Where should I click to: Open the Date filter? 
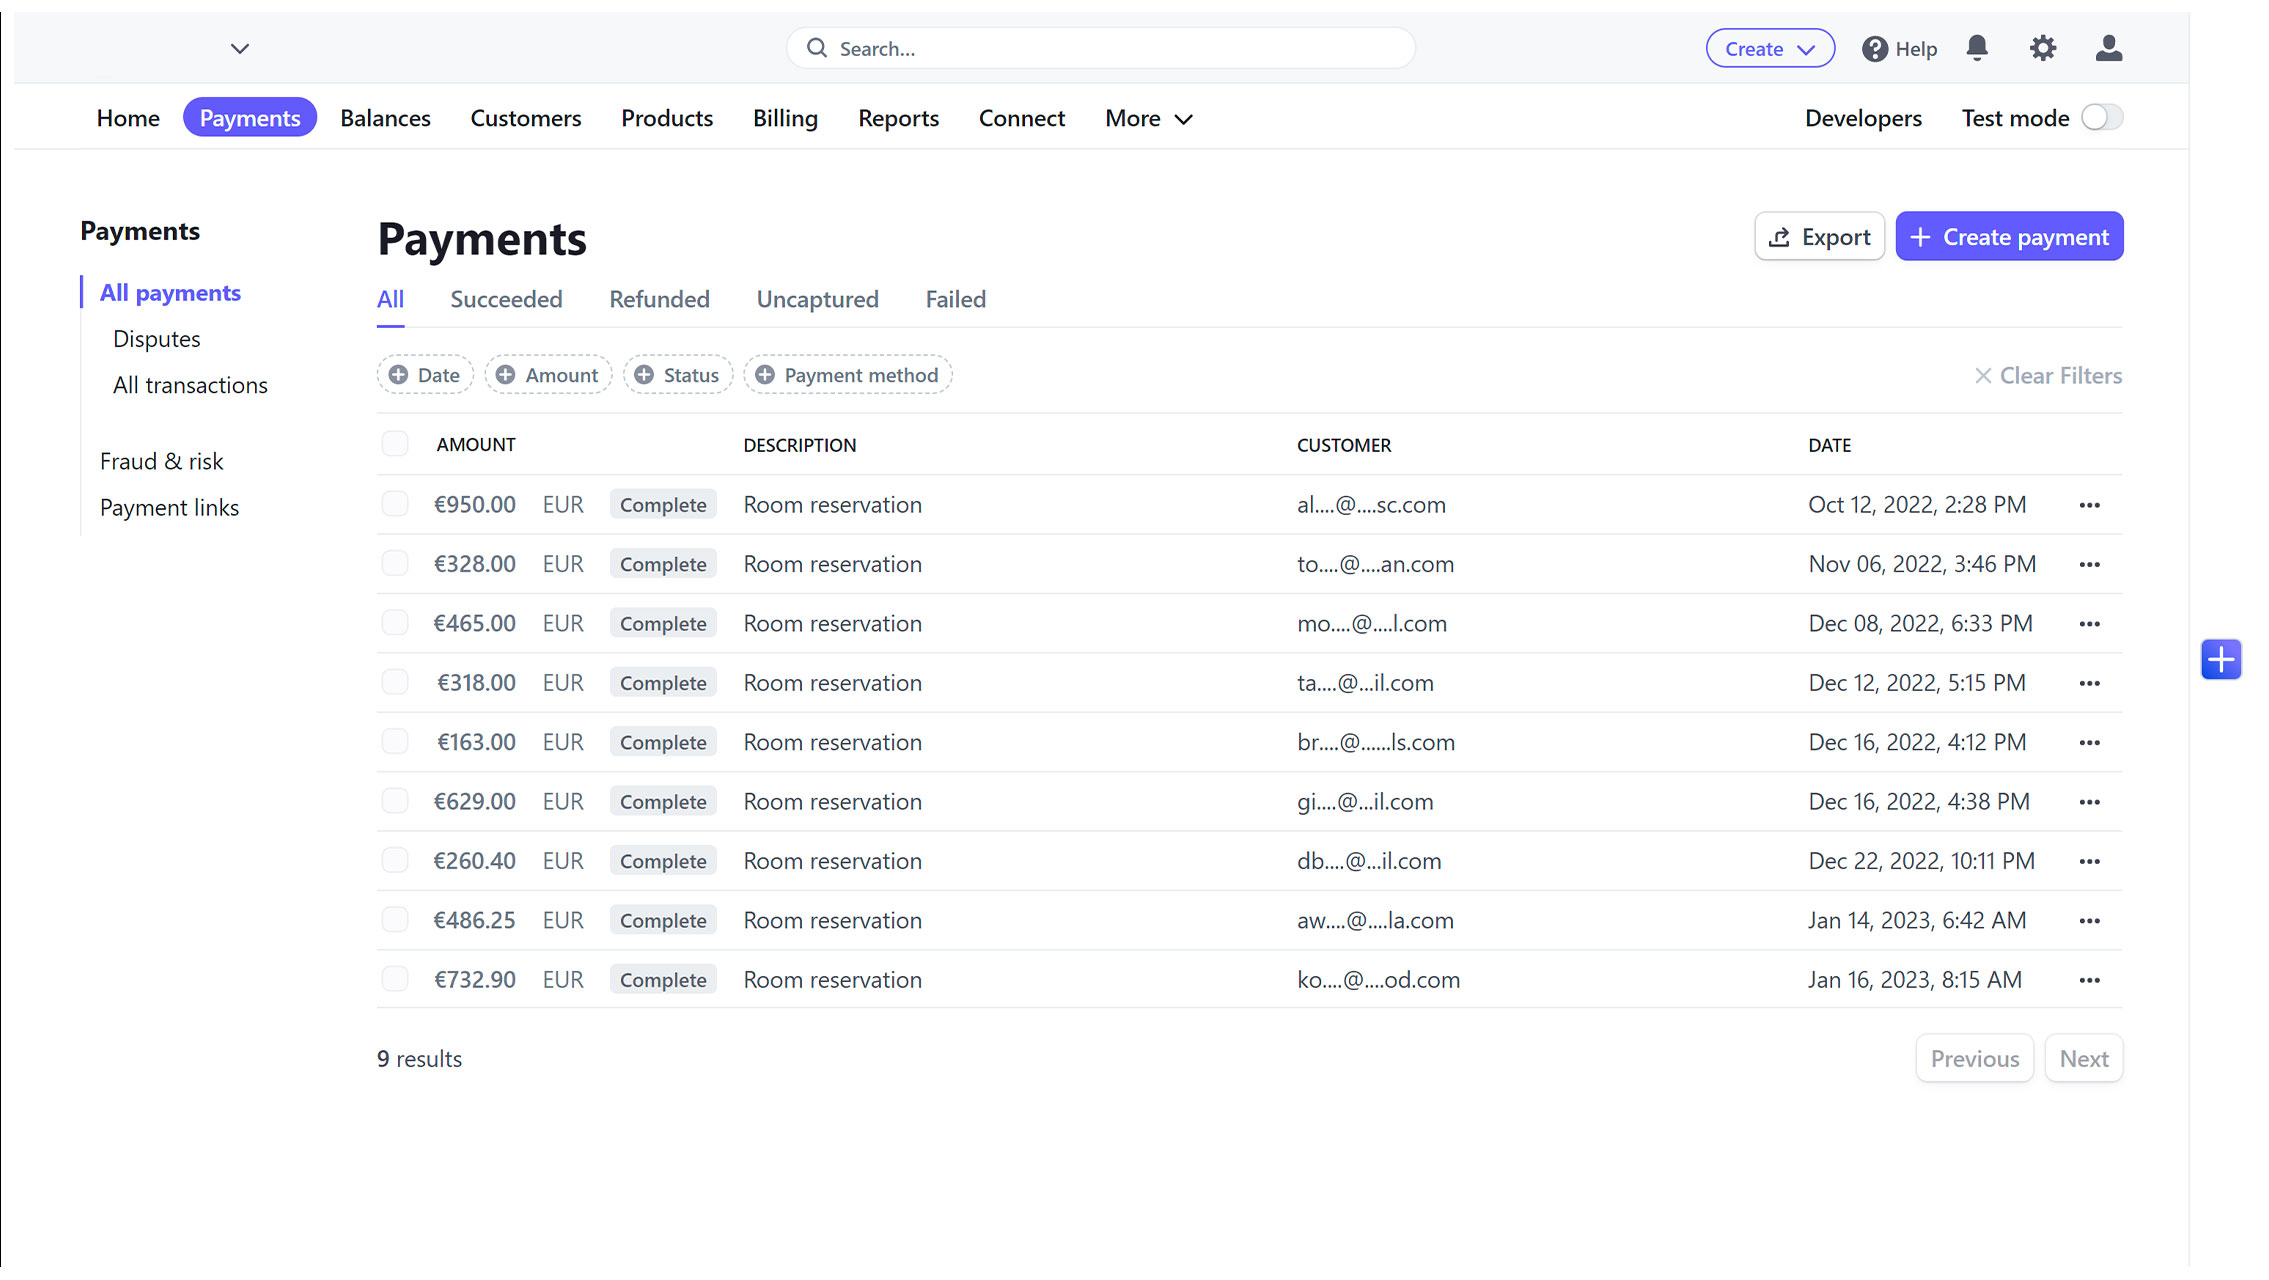coord(425,375)
